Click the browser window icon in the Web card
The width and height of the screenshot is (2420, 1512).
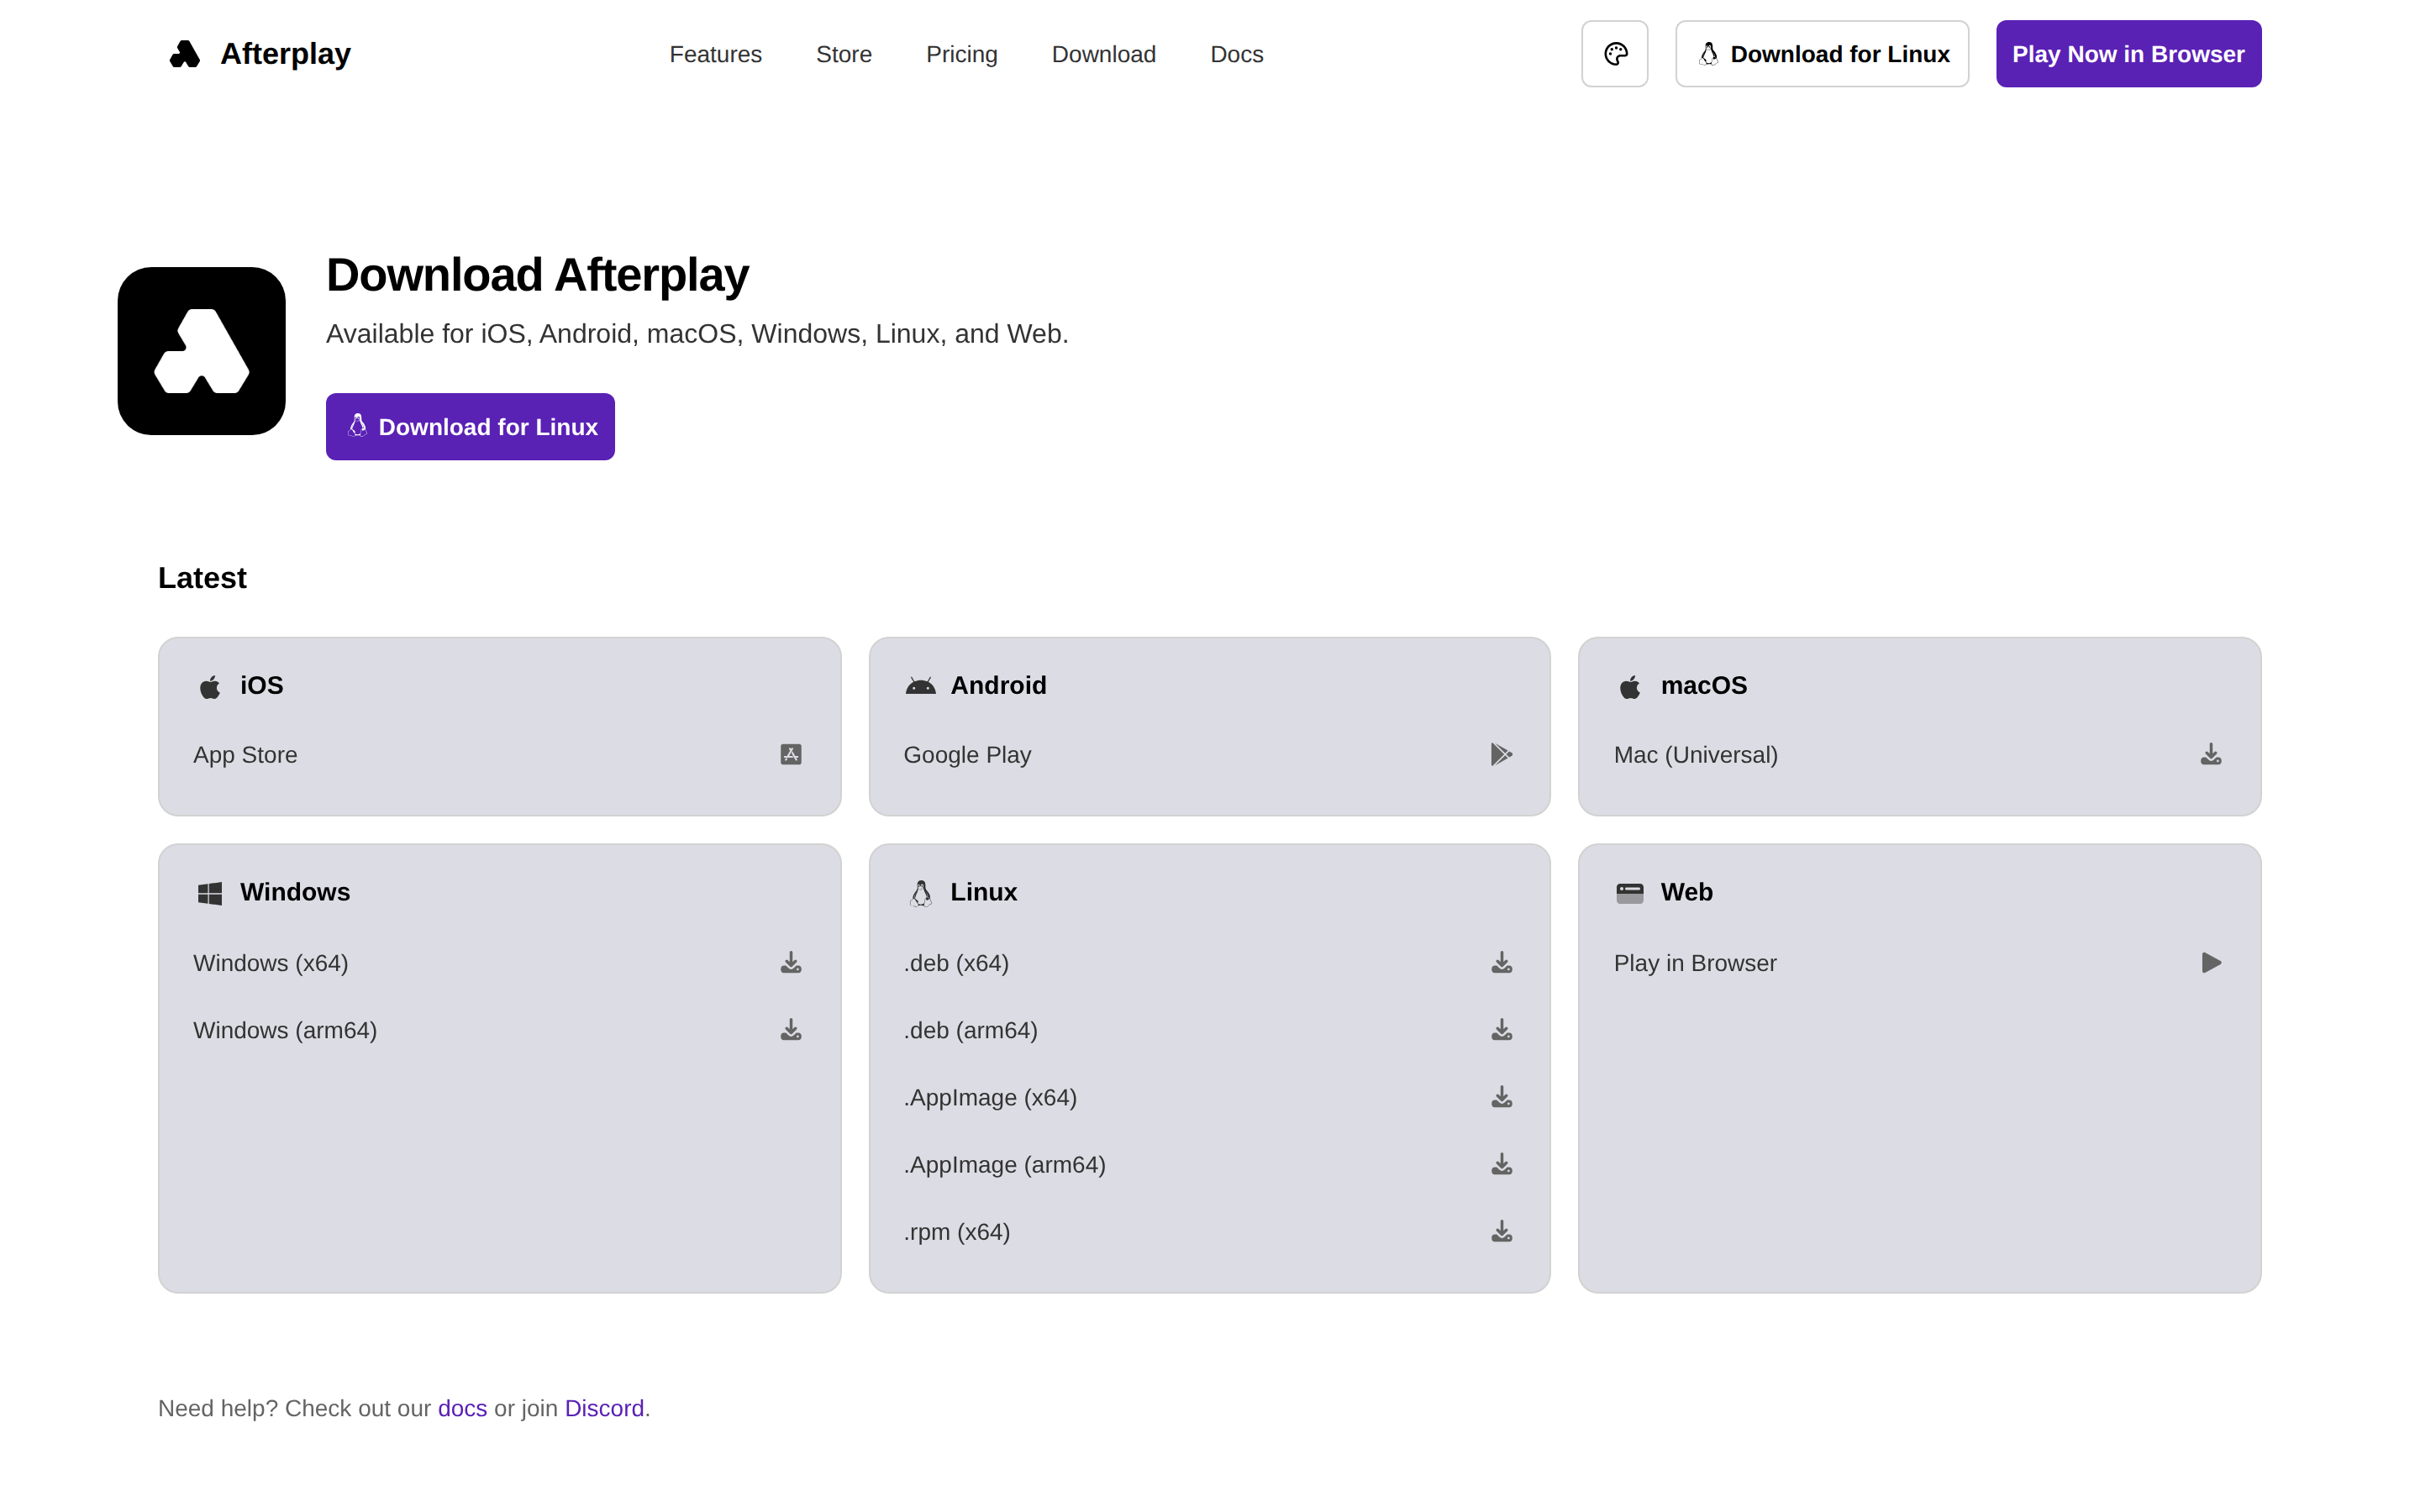pos(1630,893)
